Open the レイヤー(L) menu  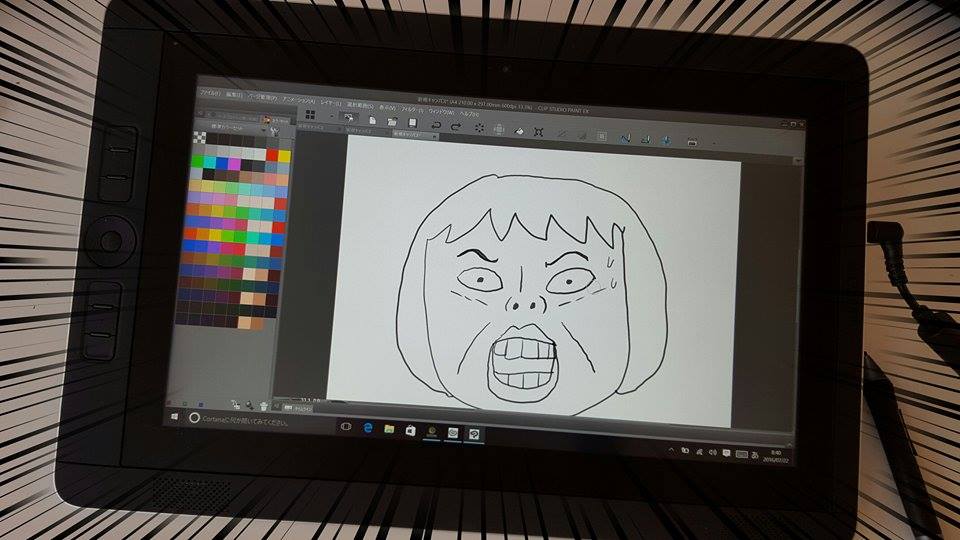[x=331, y=102]
